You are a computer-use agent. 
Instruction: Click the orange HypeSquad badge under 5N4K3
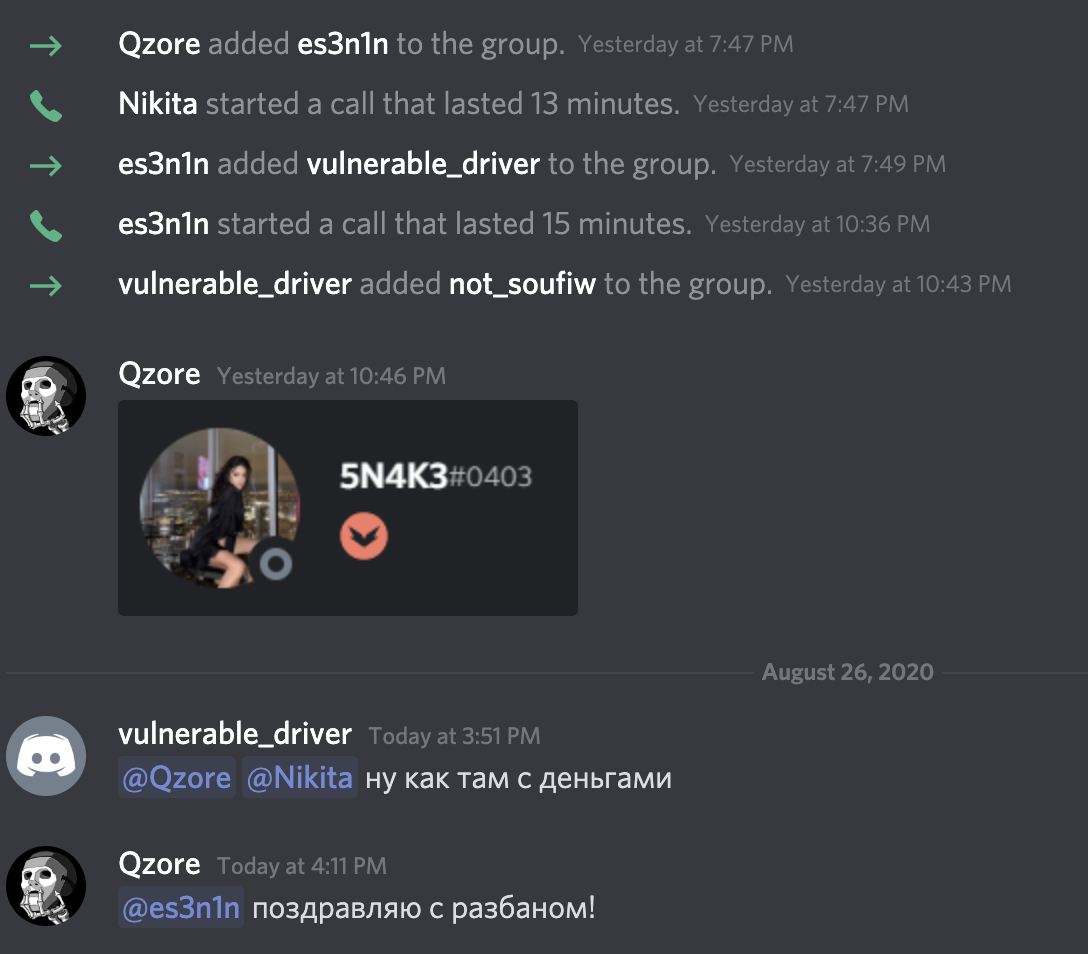coord(364,536)
